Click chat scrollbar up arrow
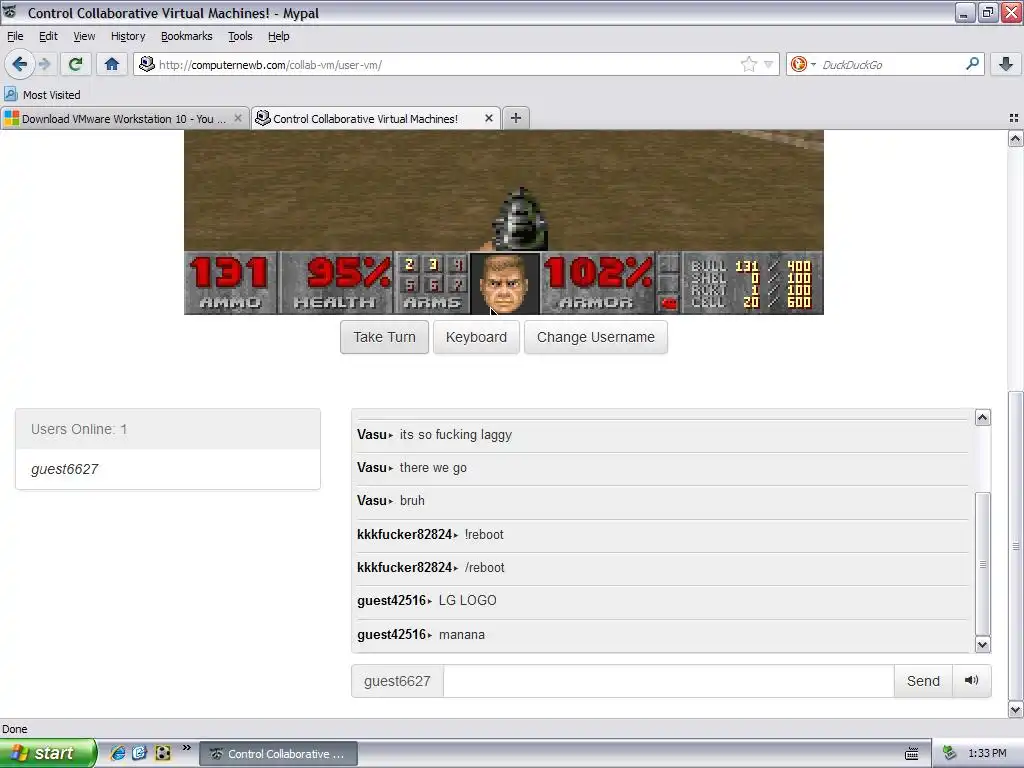The image size is (1024, 768). (983, 417)
